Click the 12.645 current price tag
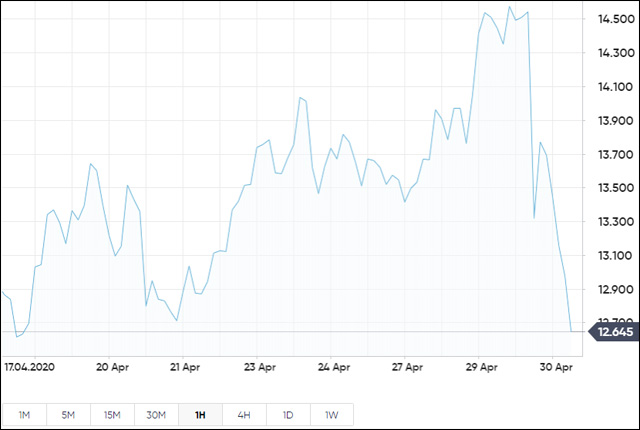 [x=612, y=332]
